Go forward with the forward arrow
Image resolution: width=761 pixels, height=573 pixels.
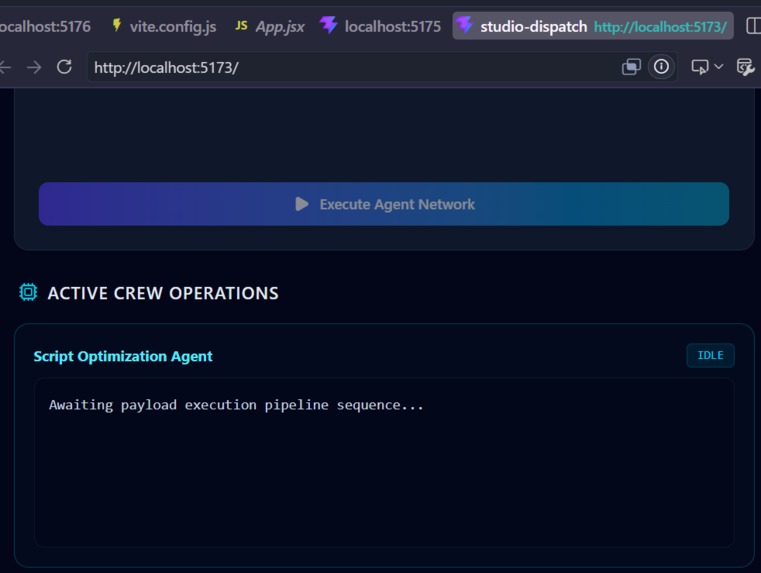(x=34, y=67)
